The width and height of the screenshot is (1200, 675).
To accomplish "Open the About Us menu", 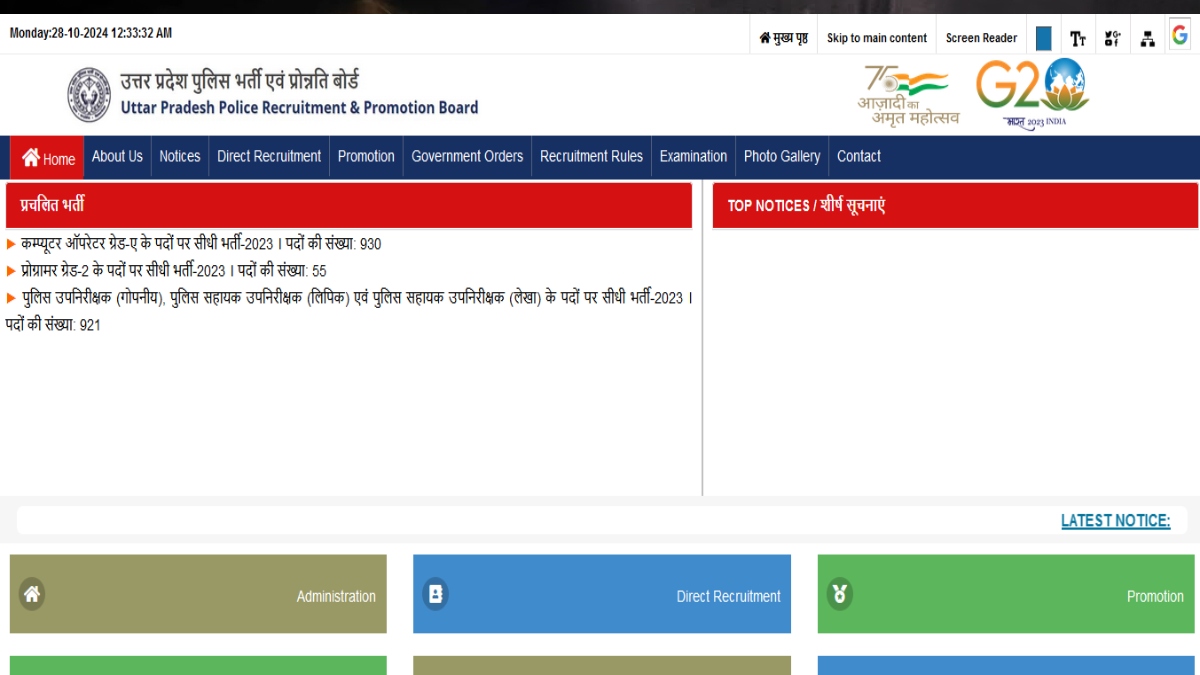I will coord(117,156).
